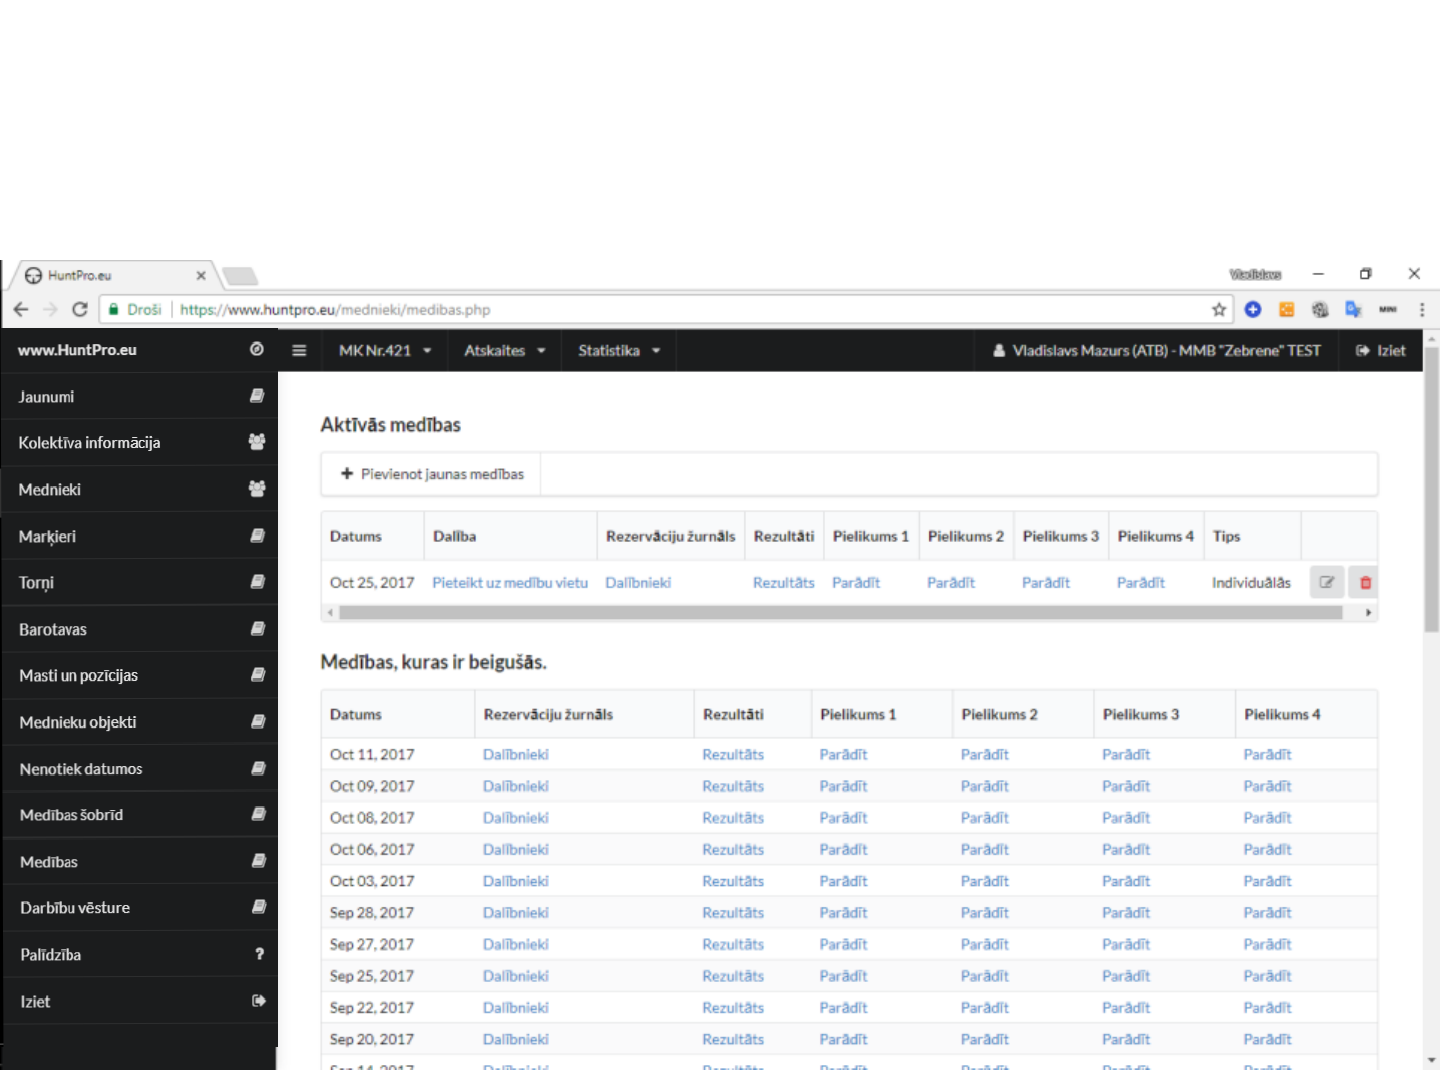Delete the Oct 25, 2017 hunt

click(1365, 582)
